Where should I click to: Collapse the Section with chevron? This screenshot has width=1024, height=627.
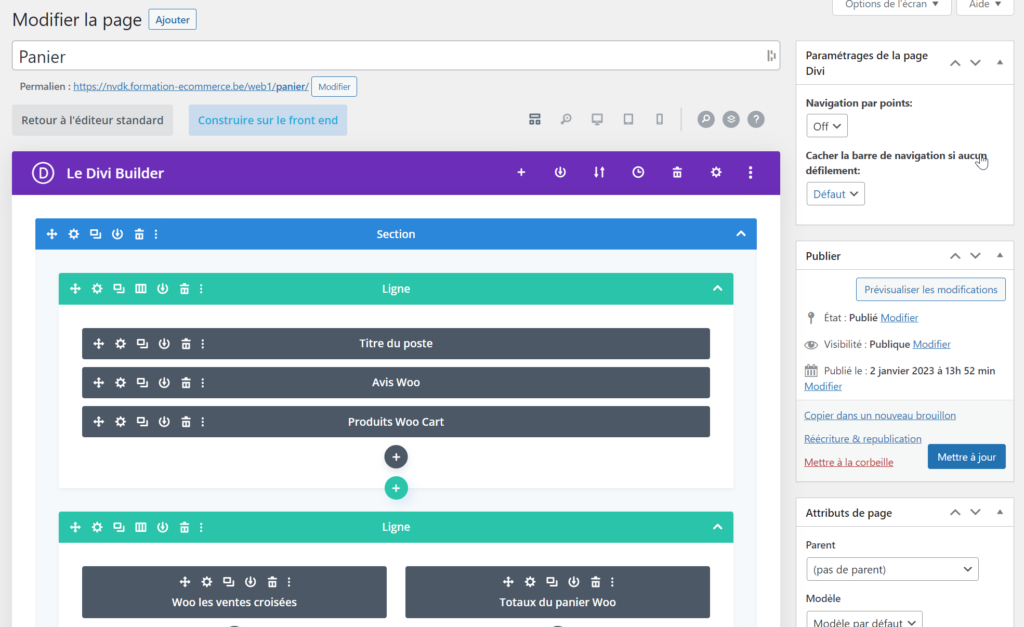click(741, 234)
